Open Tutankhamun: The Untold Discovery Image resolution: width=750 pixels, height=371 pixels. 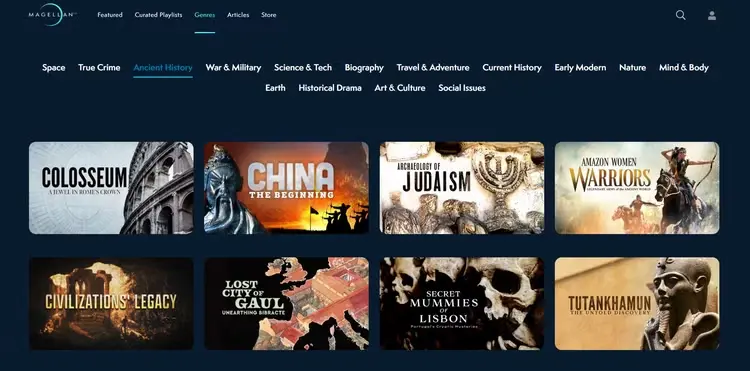(637, 304)
